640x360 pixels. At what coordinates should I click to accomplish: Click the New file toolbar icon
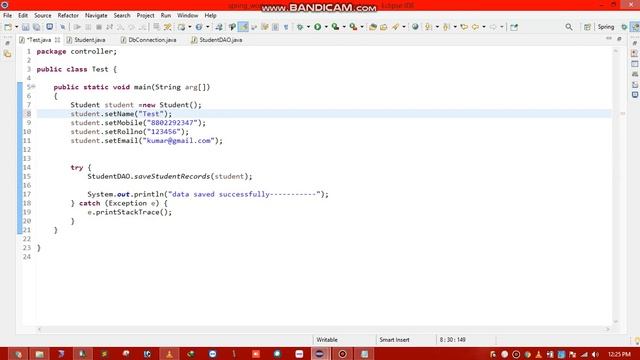(x=8, y=27)
